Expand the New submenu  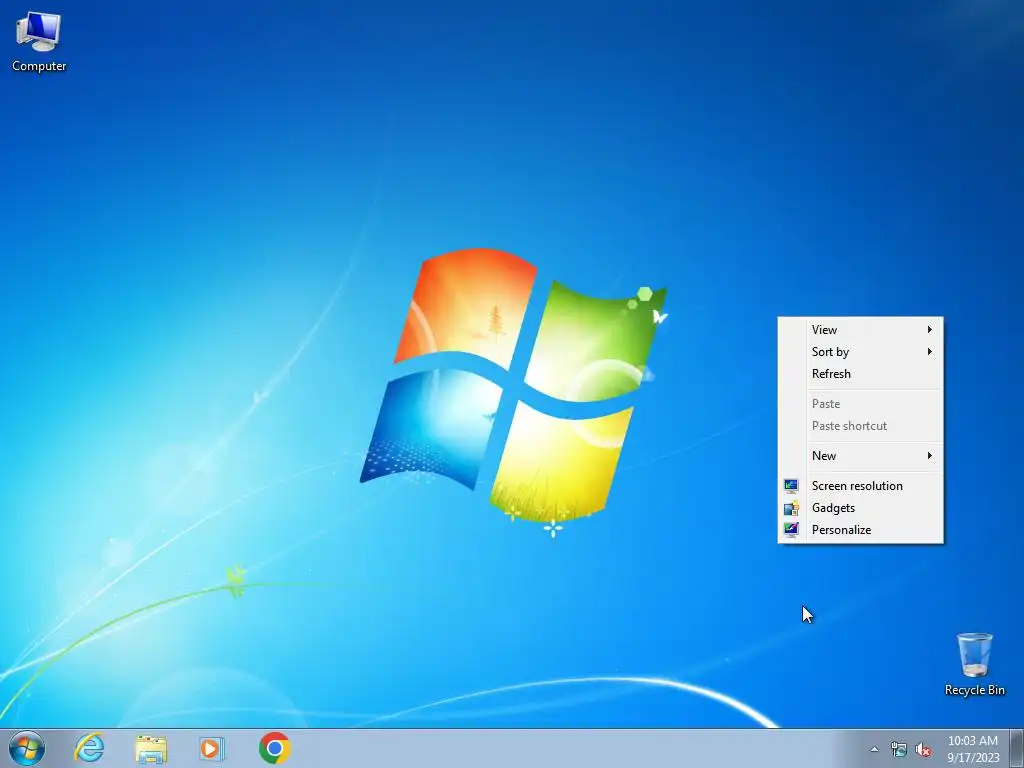coord(861,456)
